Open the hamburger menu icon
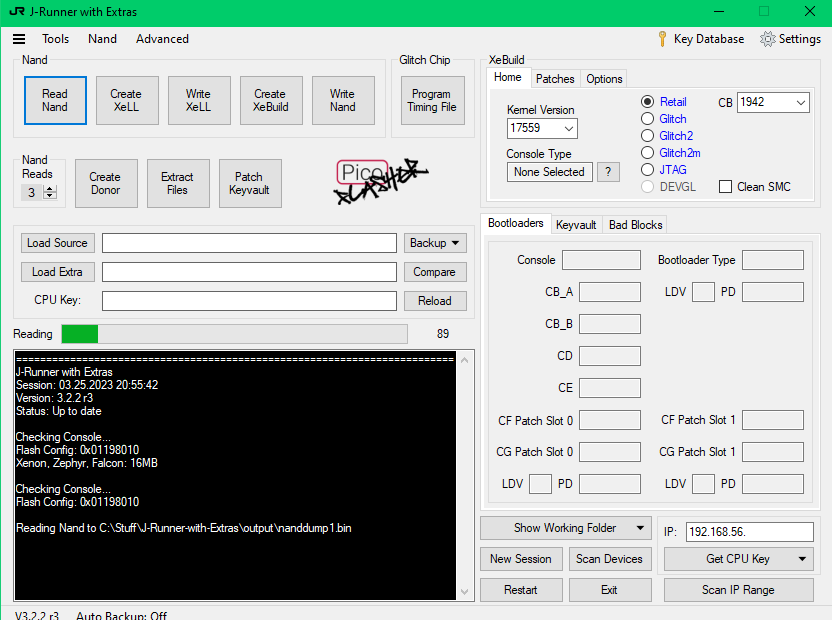The height and width of the screenshot is (620, 832). click(19, 39)
